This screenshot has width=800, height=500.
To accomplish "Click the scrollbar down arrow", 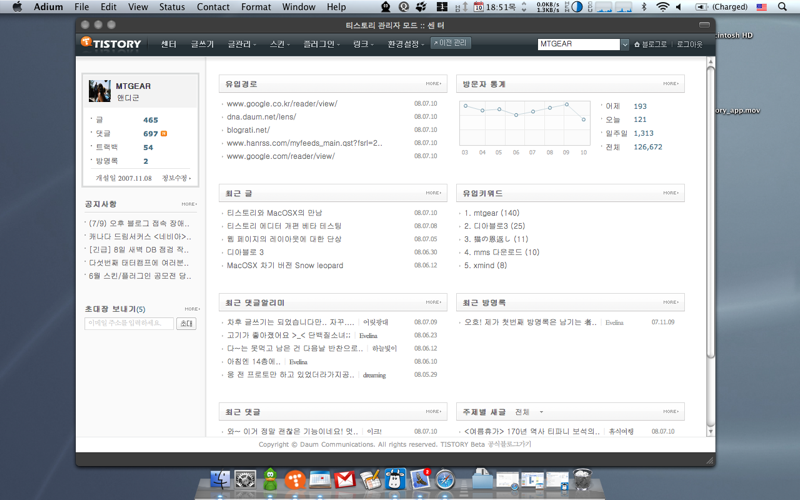I will [x=710, y=432].
